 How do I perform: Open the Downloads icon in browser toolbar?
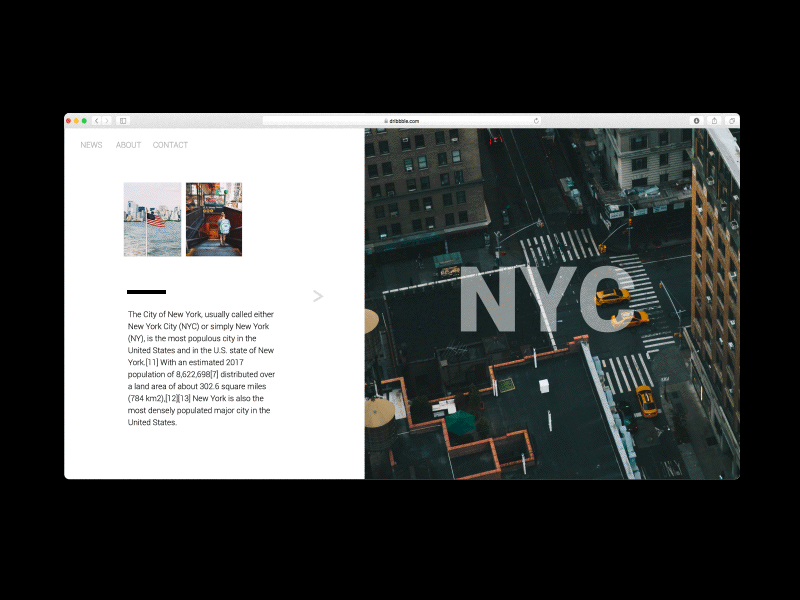click(696, 120)
